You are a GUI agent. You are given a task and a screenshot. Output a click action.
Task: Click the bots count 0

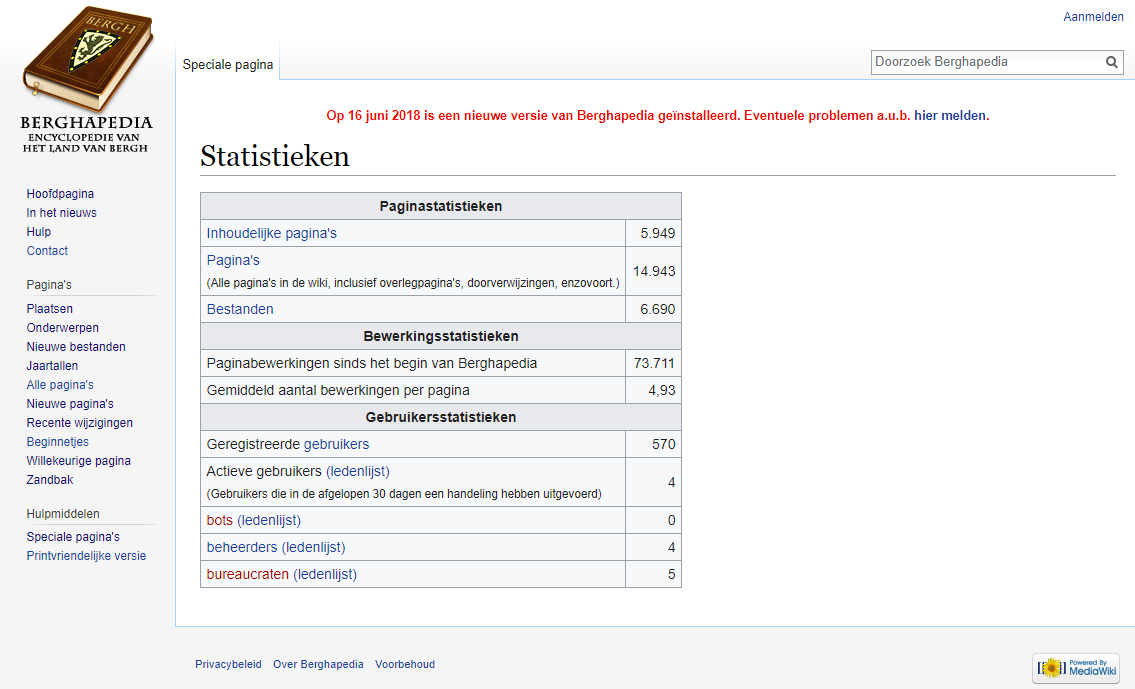coord(671,520)
